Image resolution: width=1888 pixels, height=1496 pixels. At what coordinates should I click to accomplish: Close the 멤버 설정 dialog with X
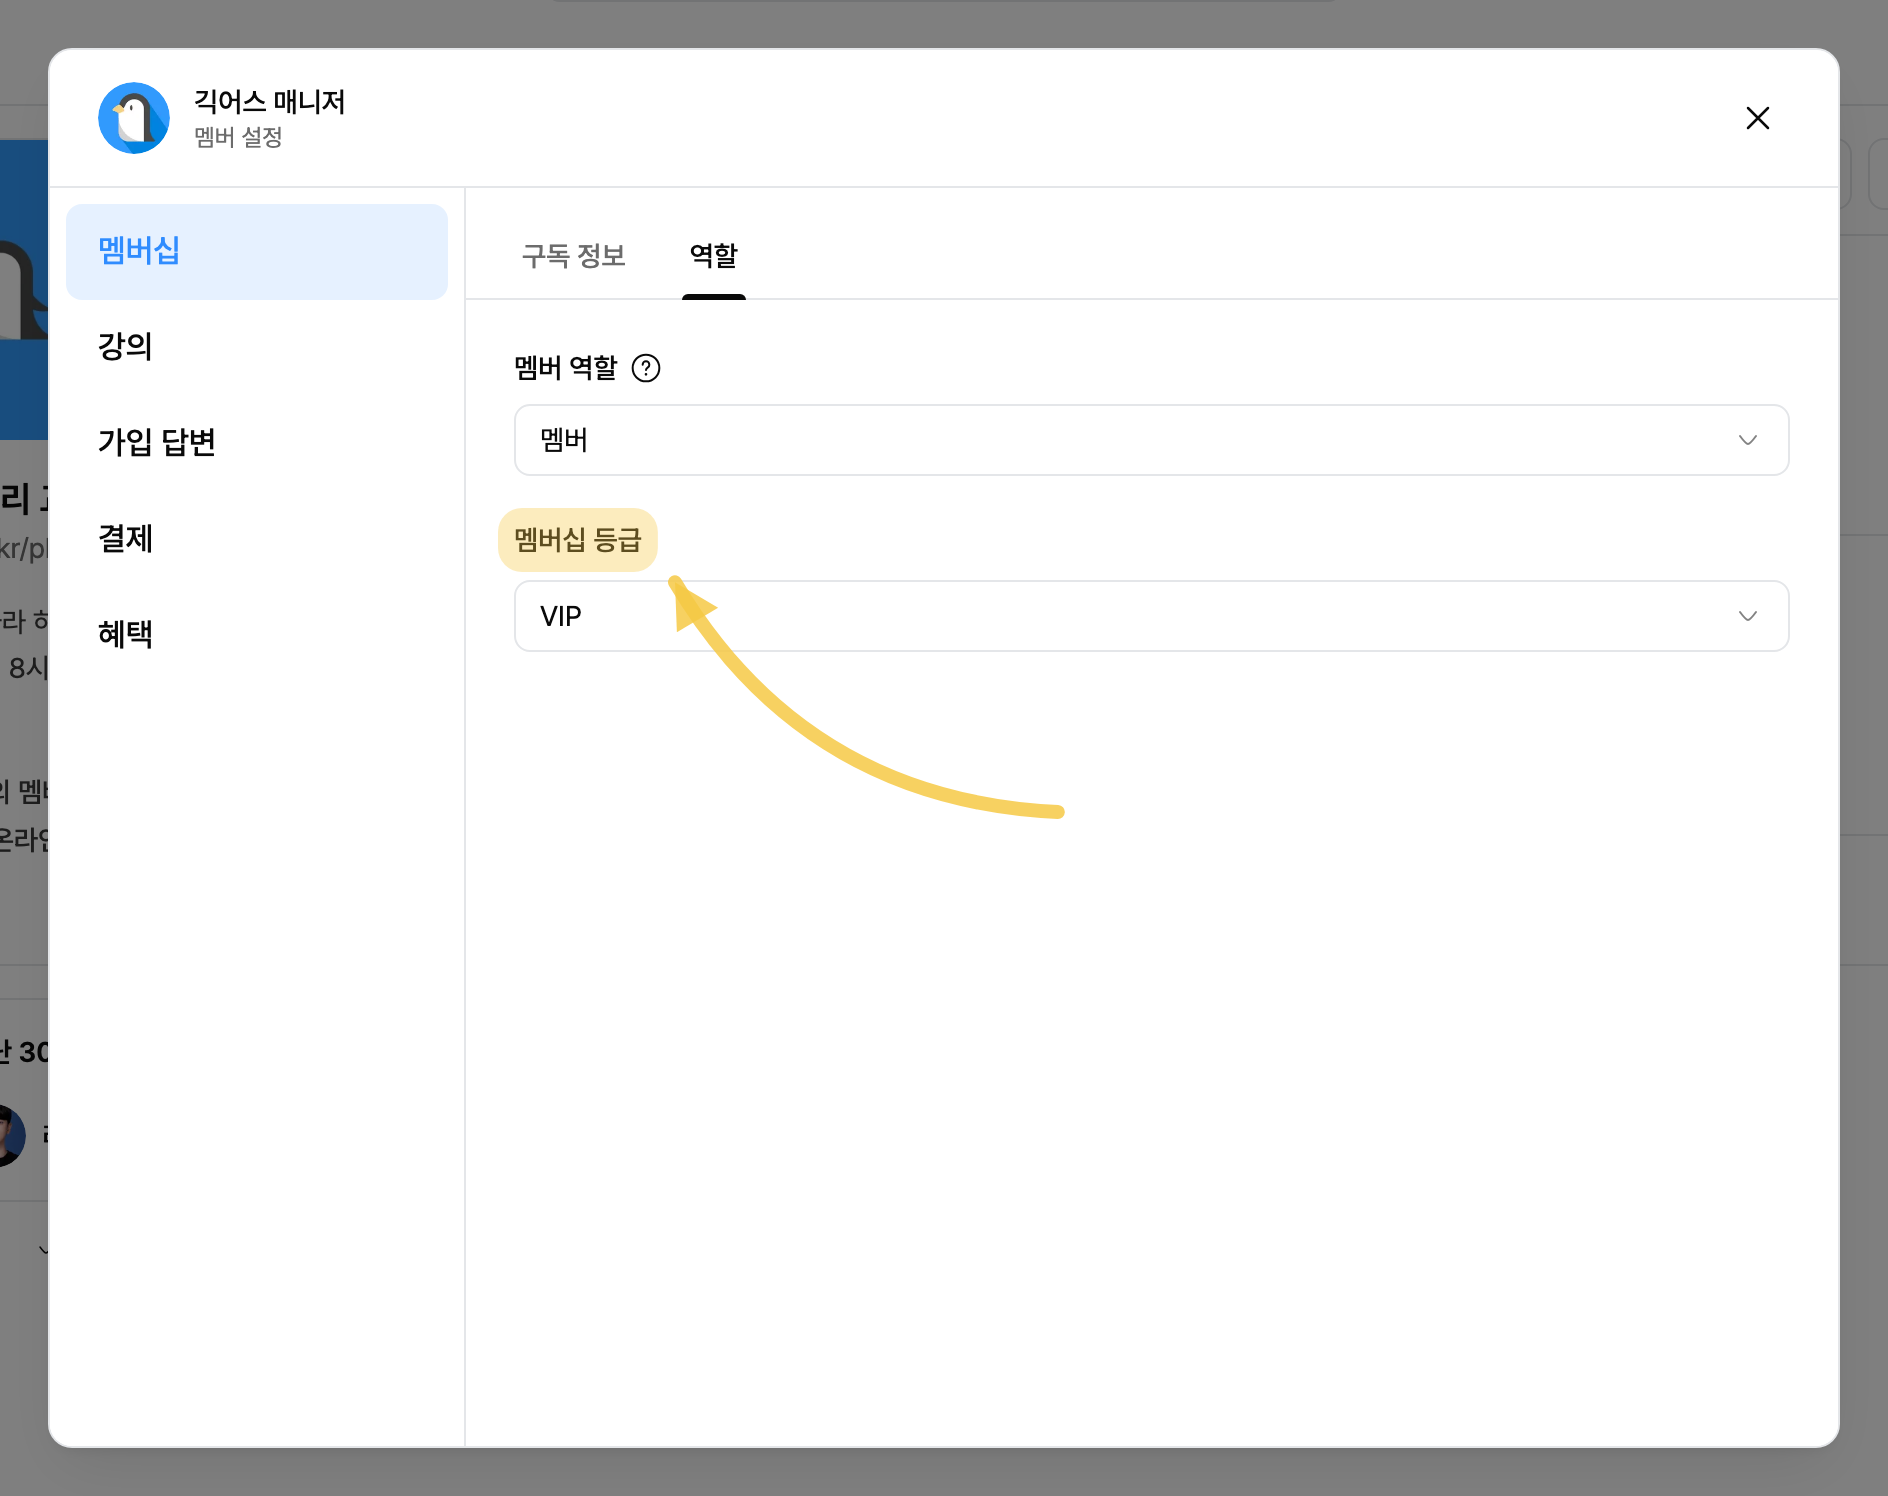[1757, 118]
